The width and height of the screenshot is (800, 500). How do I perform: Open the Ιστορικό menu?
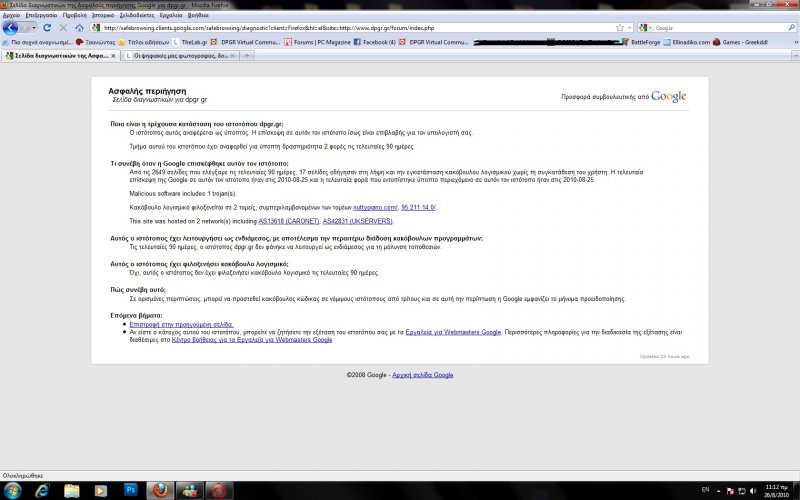point(103,15)
